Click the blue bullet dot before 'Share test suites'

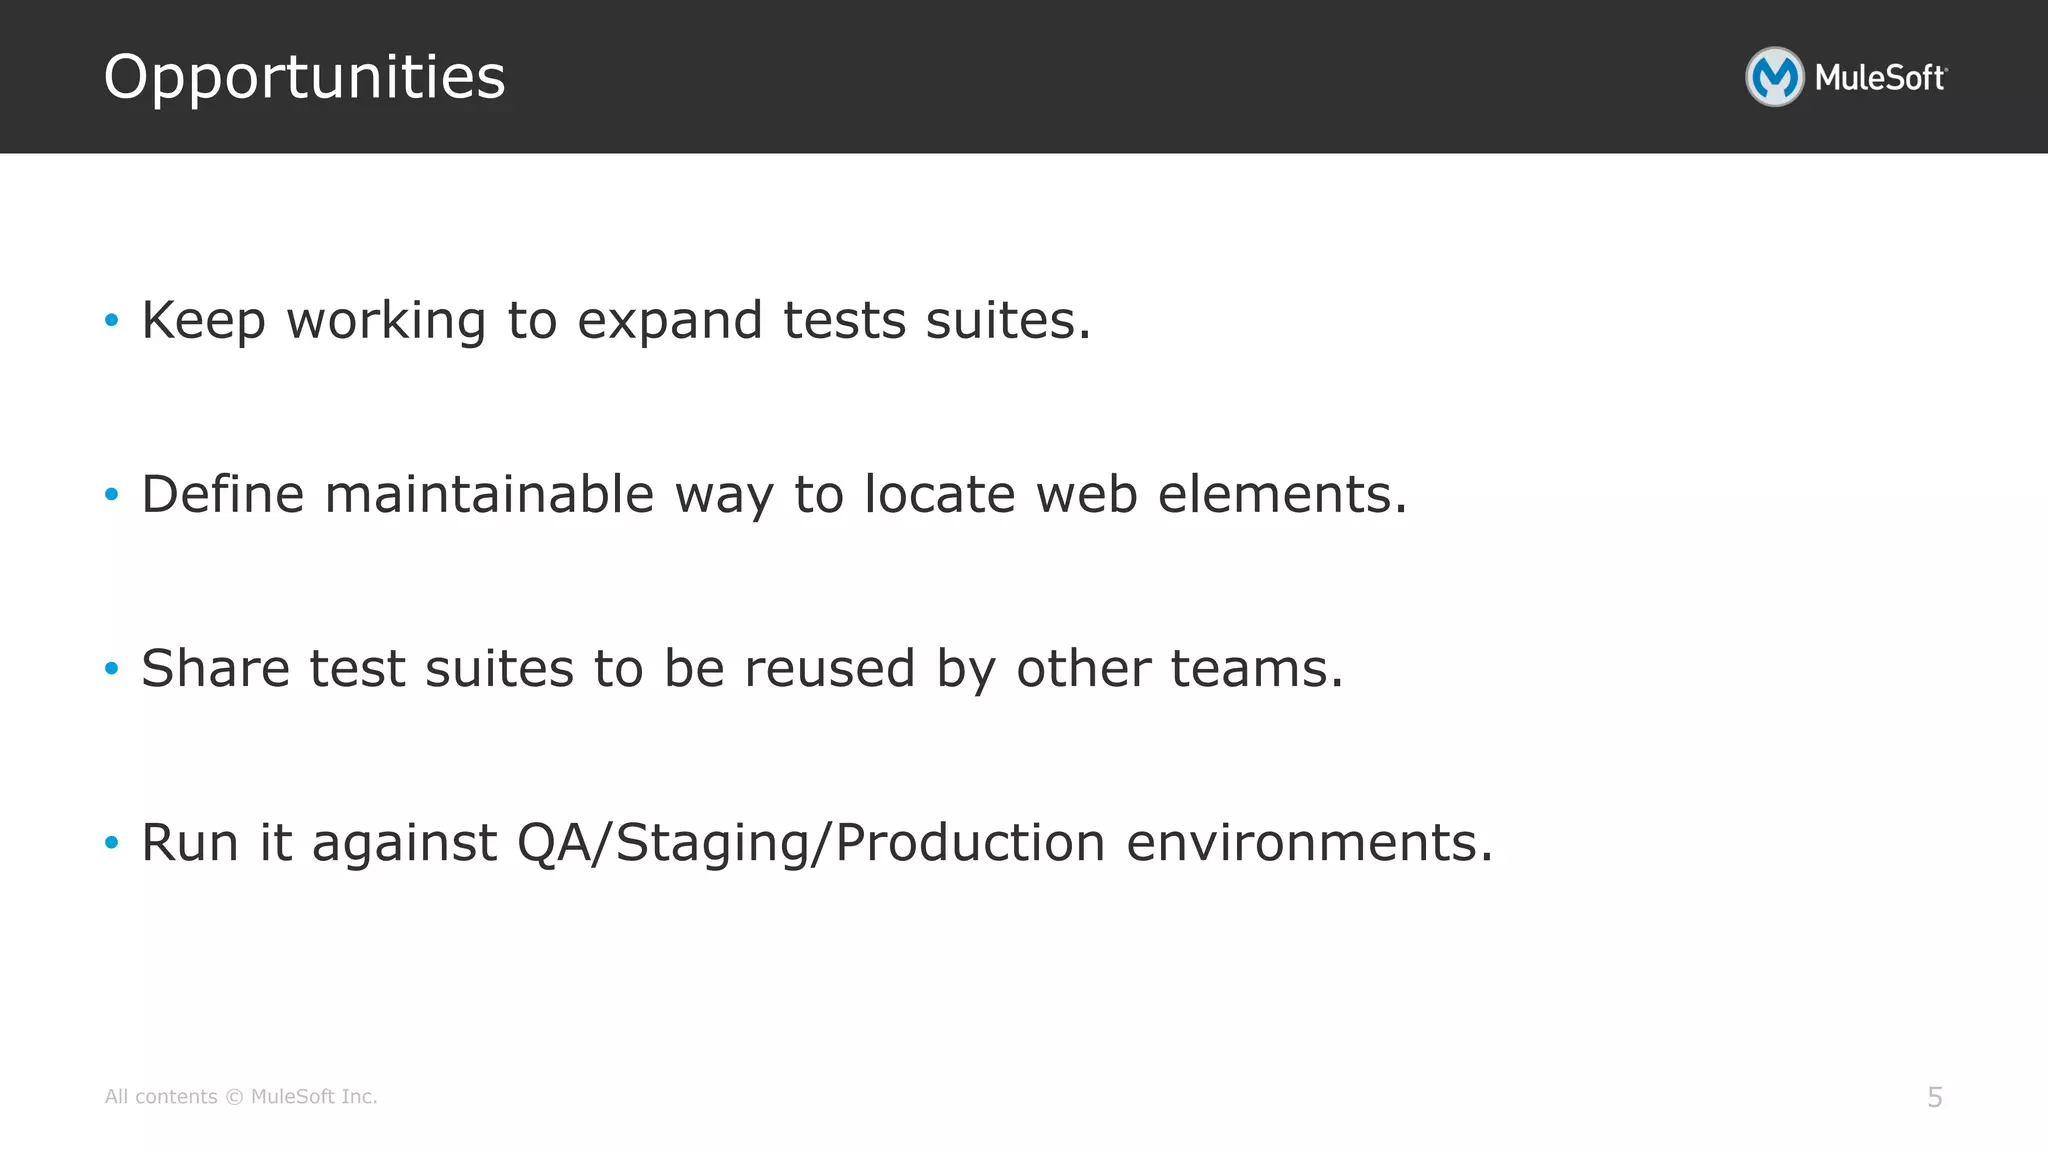click(112, 668)
